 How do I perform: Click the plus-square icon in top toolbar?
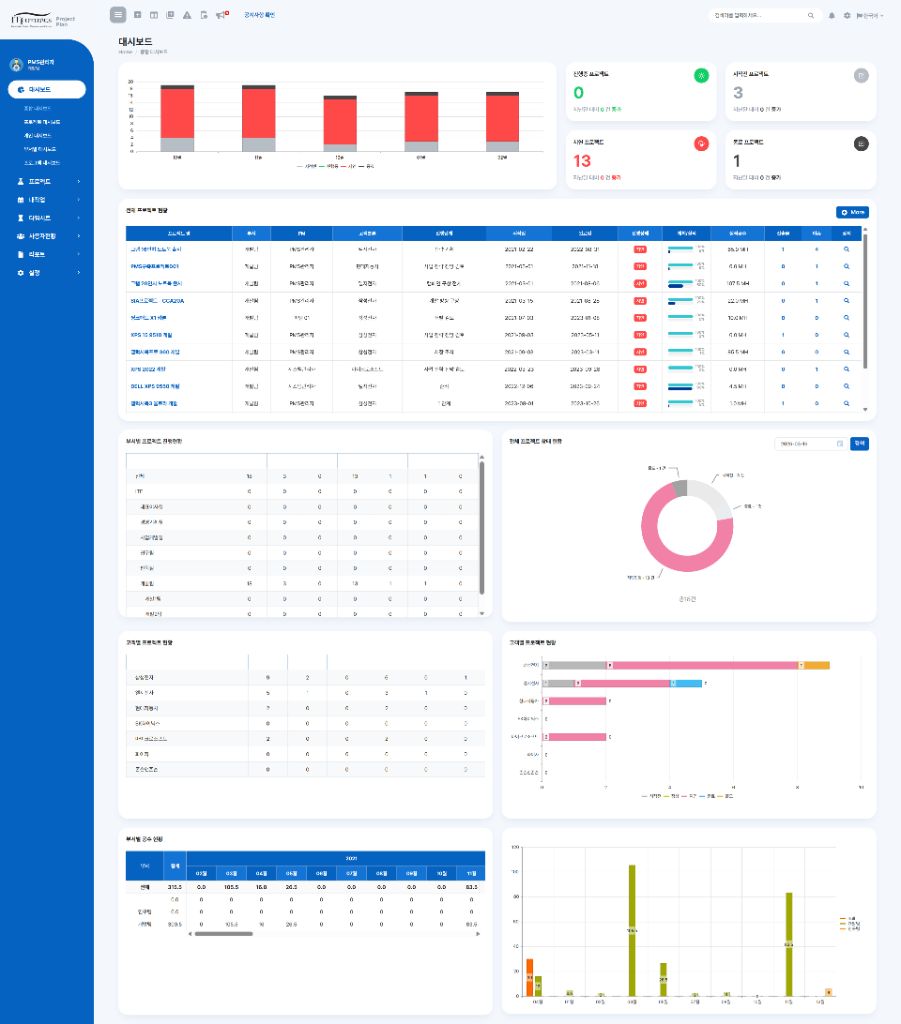tap(138, 14)
